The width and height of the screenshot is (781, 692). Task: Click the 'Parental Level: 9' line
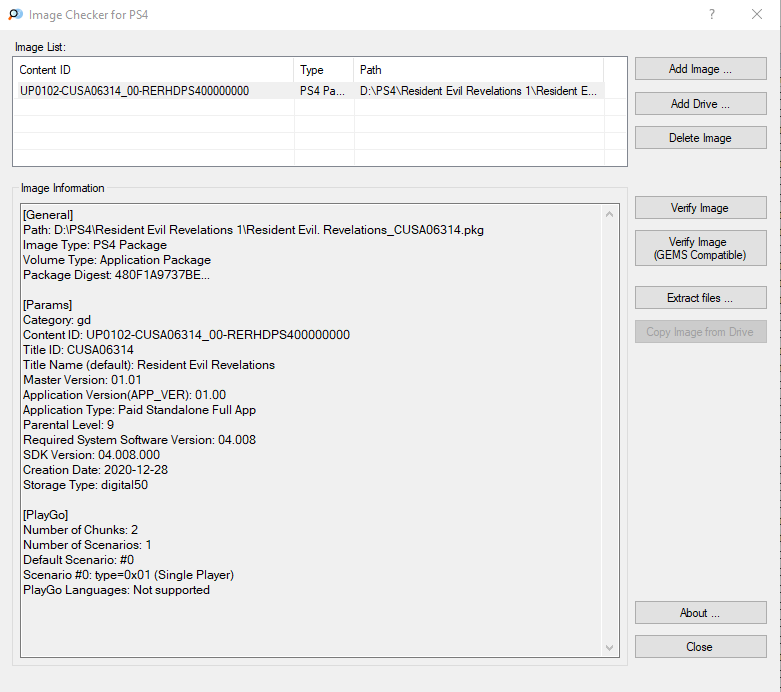(x=68, y=425)
